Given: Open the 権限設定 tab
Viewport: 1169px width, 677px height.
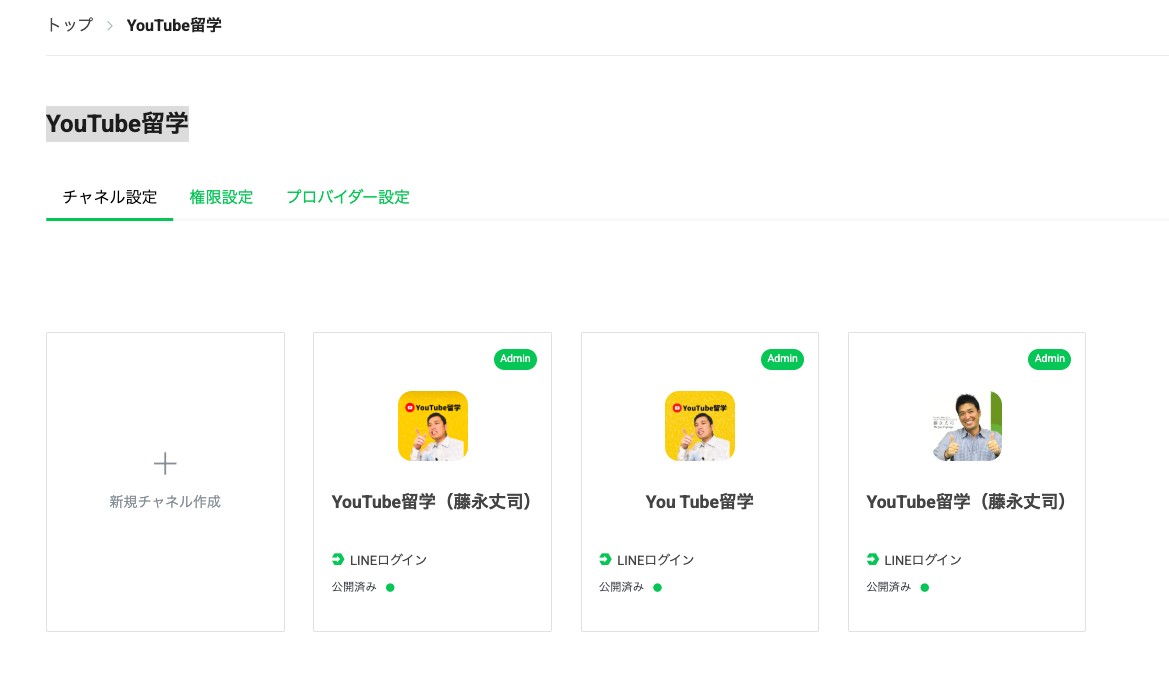Looking at the screenshot, I should pyautogui.click(x=221, y=197).
